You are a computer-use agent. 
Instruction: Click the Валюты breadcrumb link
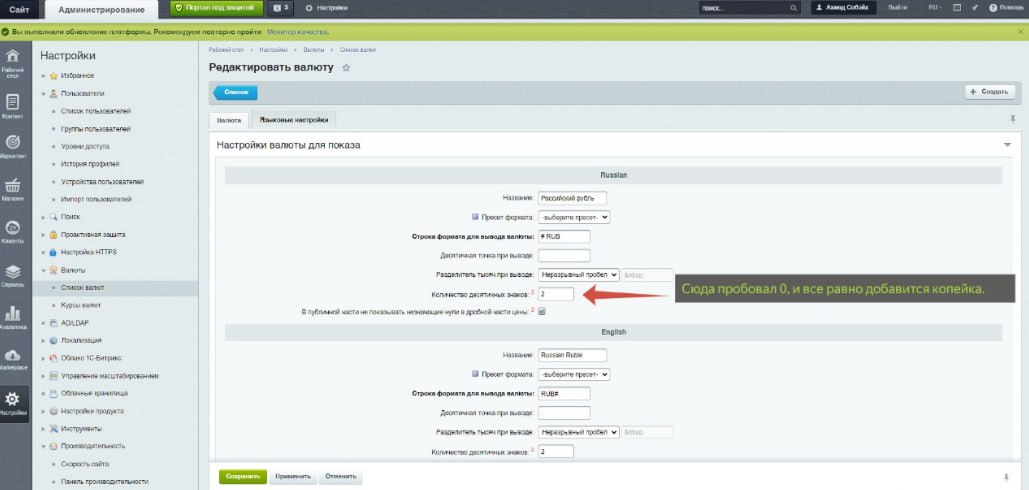coord(314,51)
